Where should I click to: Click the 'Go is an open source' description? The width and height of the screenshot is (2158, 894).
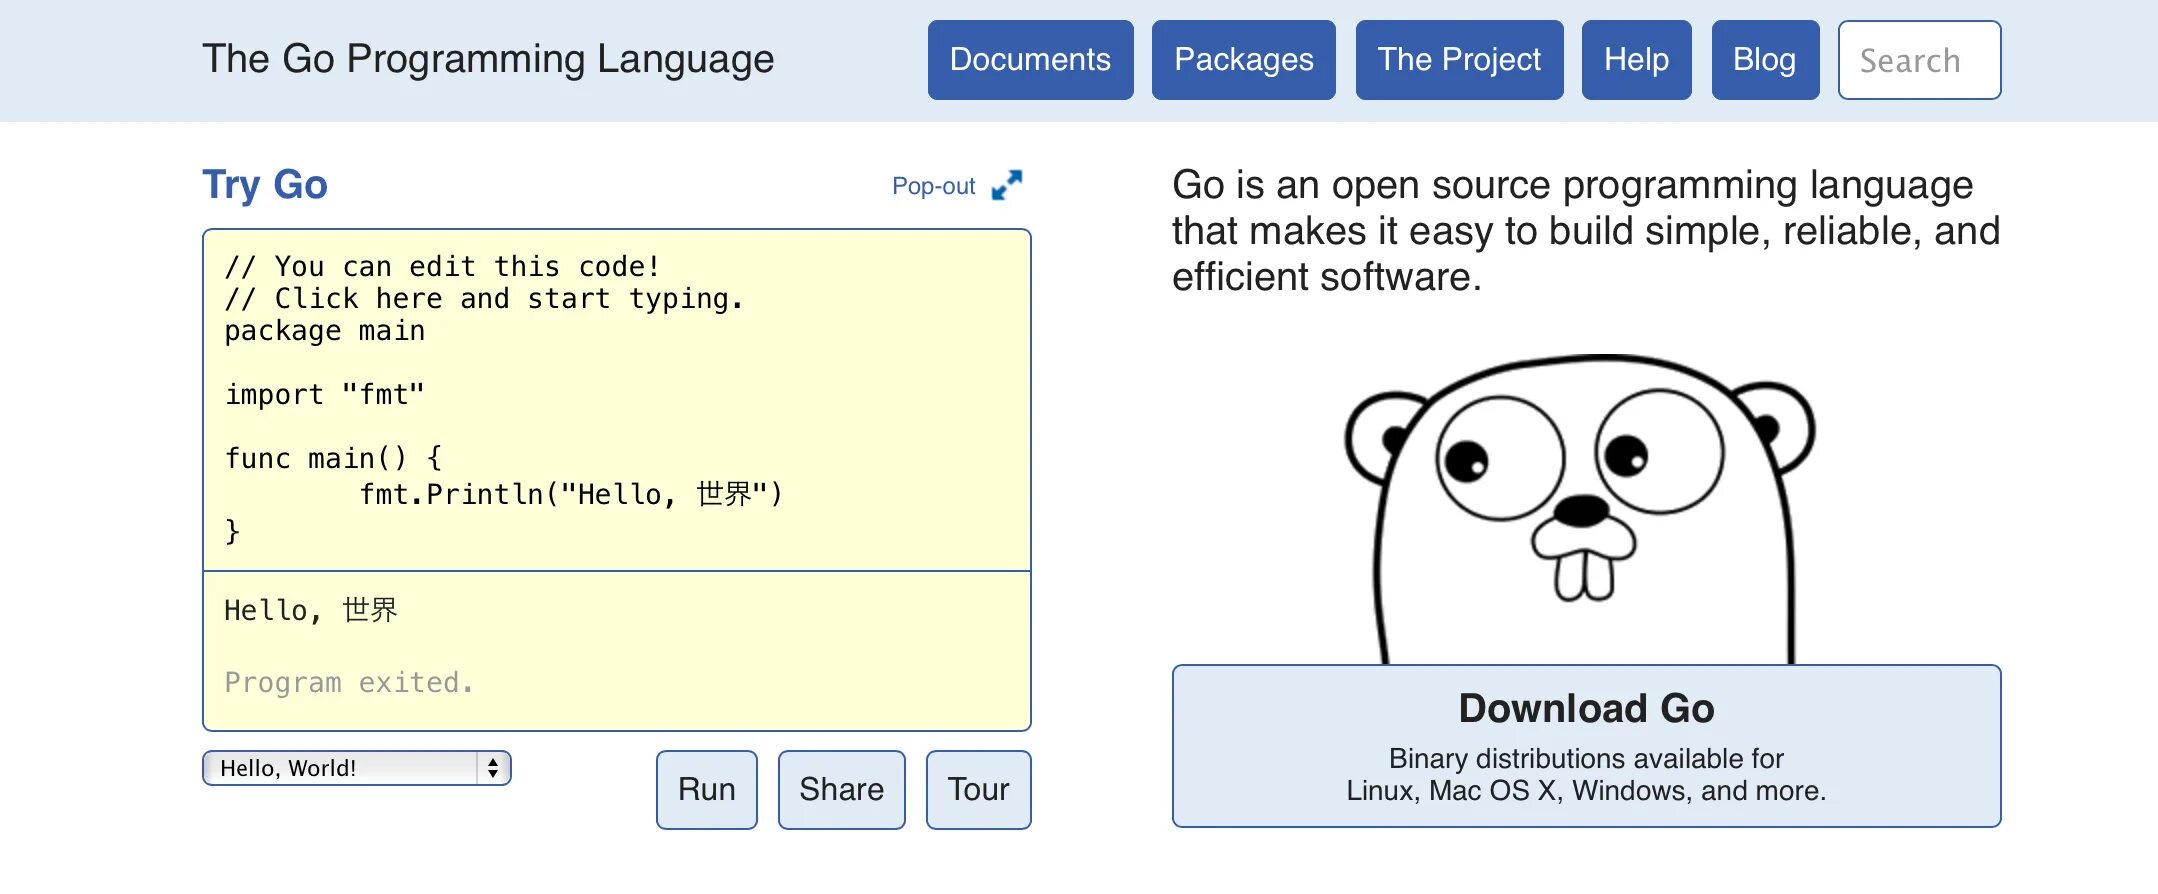(1586, 231)
